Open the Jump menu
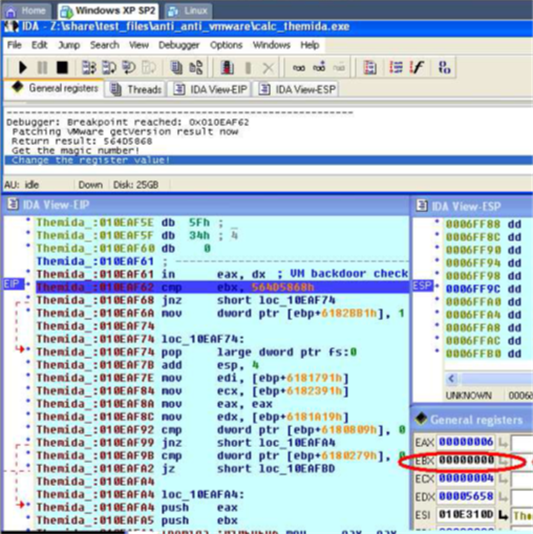533x534 pixels. click(x=69, y=45)
